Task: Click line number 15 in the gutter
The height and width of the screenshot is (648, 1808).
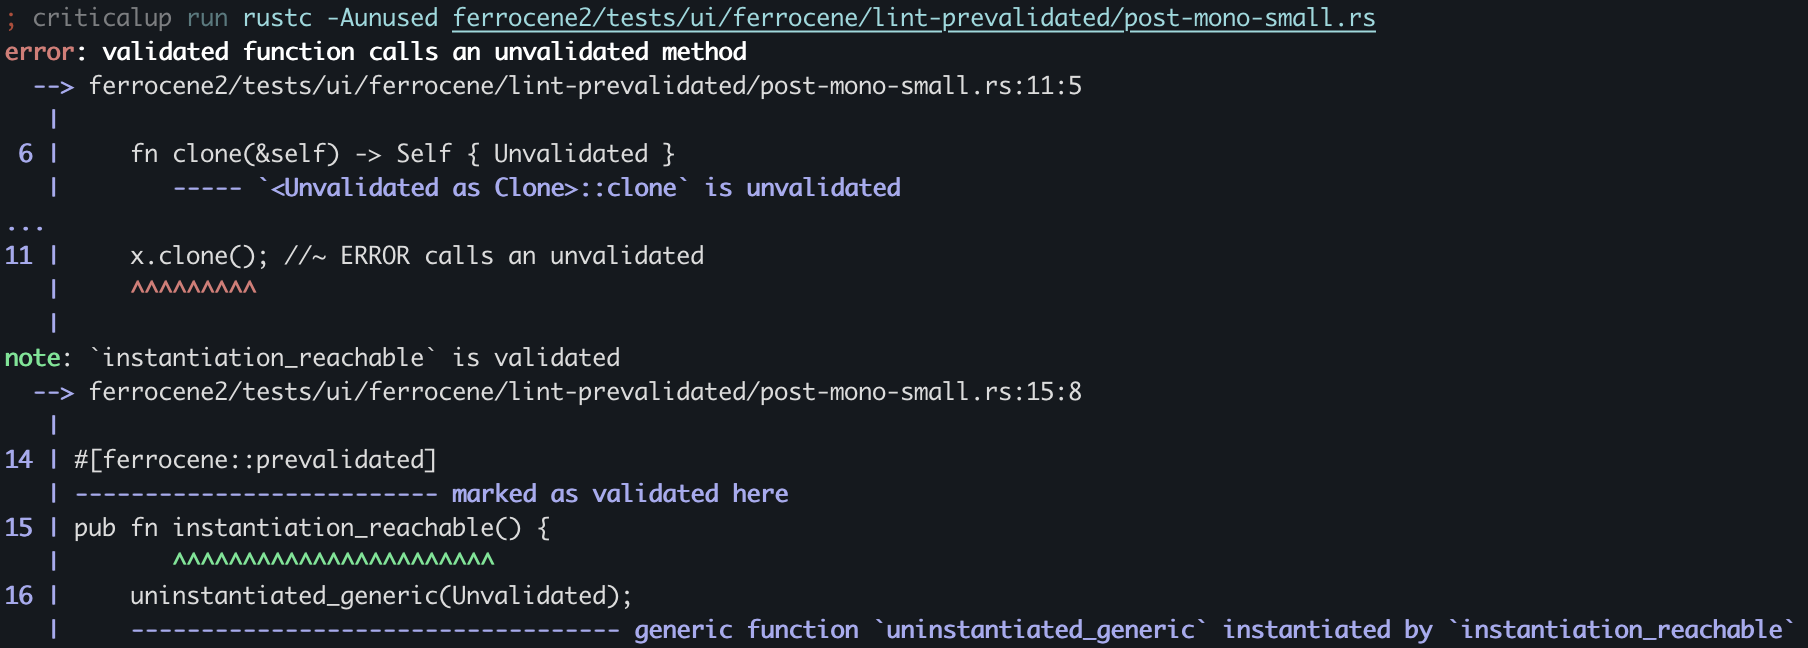Action: (19, 528)
